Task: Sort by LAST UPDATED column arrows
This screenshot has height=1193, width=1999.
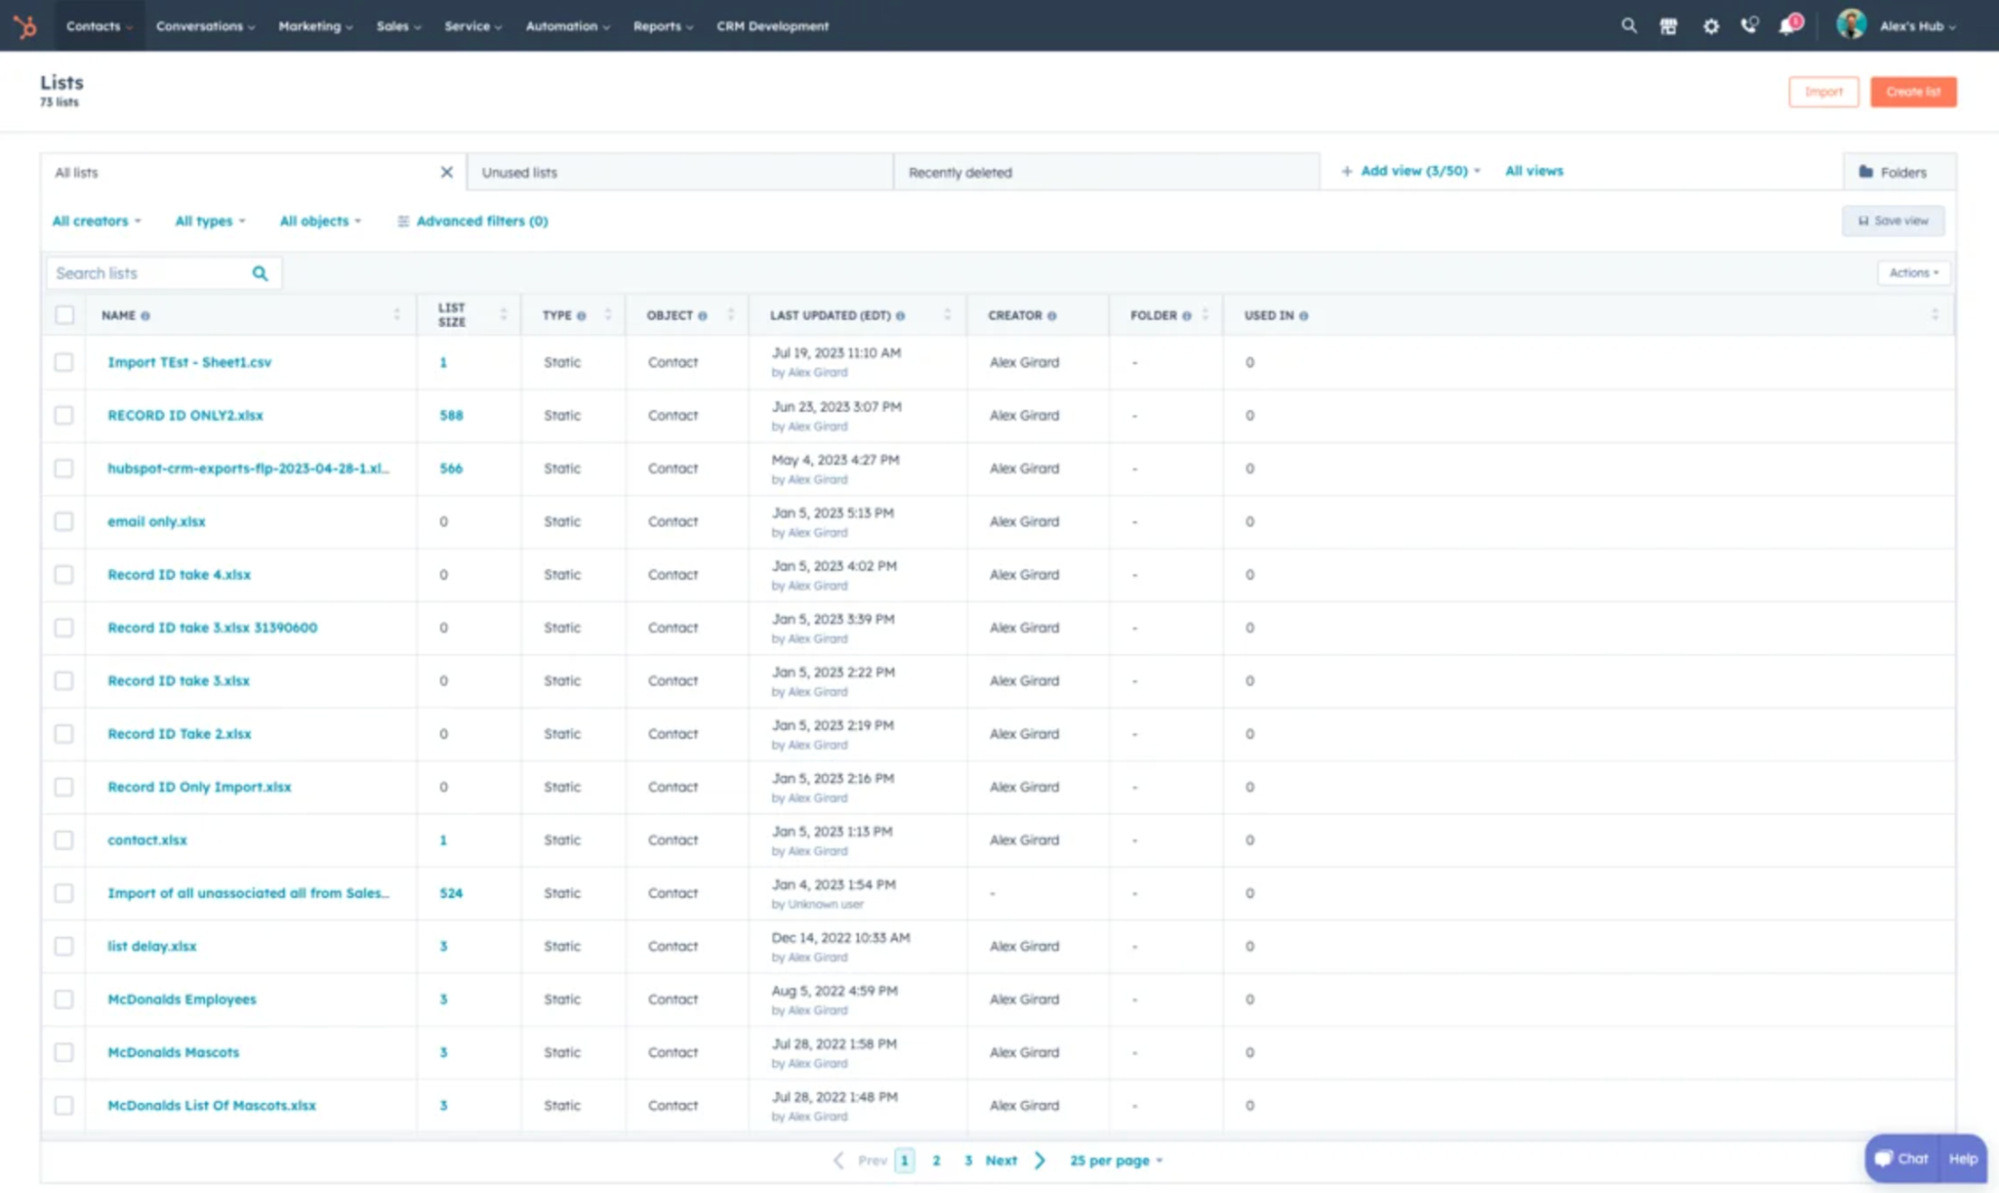Action: (947, 315)
